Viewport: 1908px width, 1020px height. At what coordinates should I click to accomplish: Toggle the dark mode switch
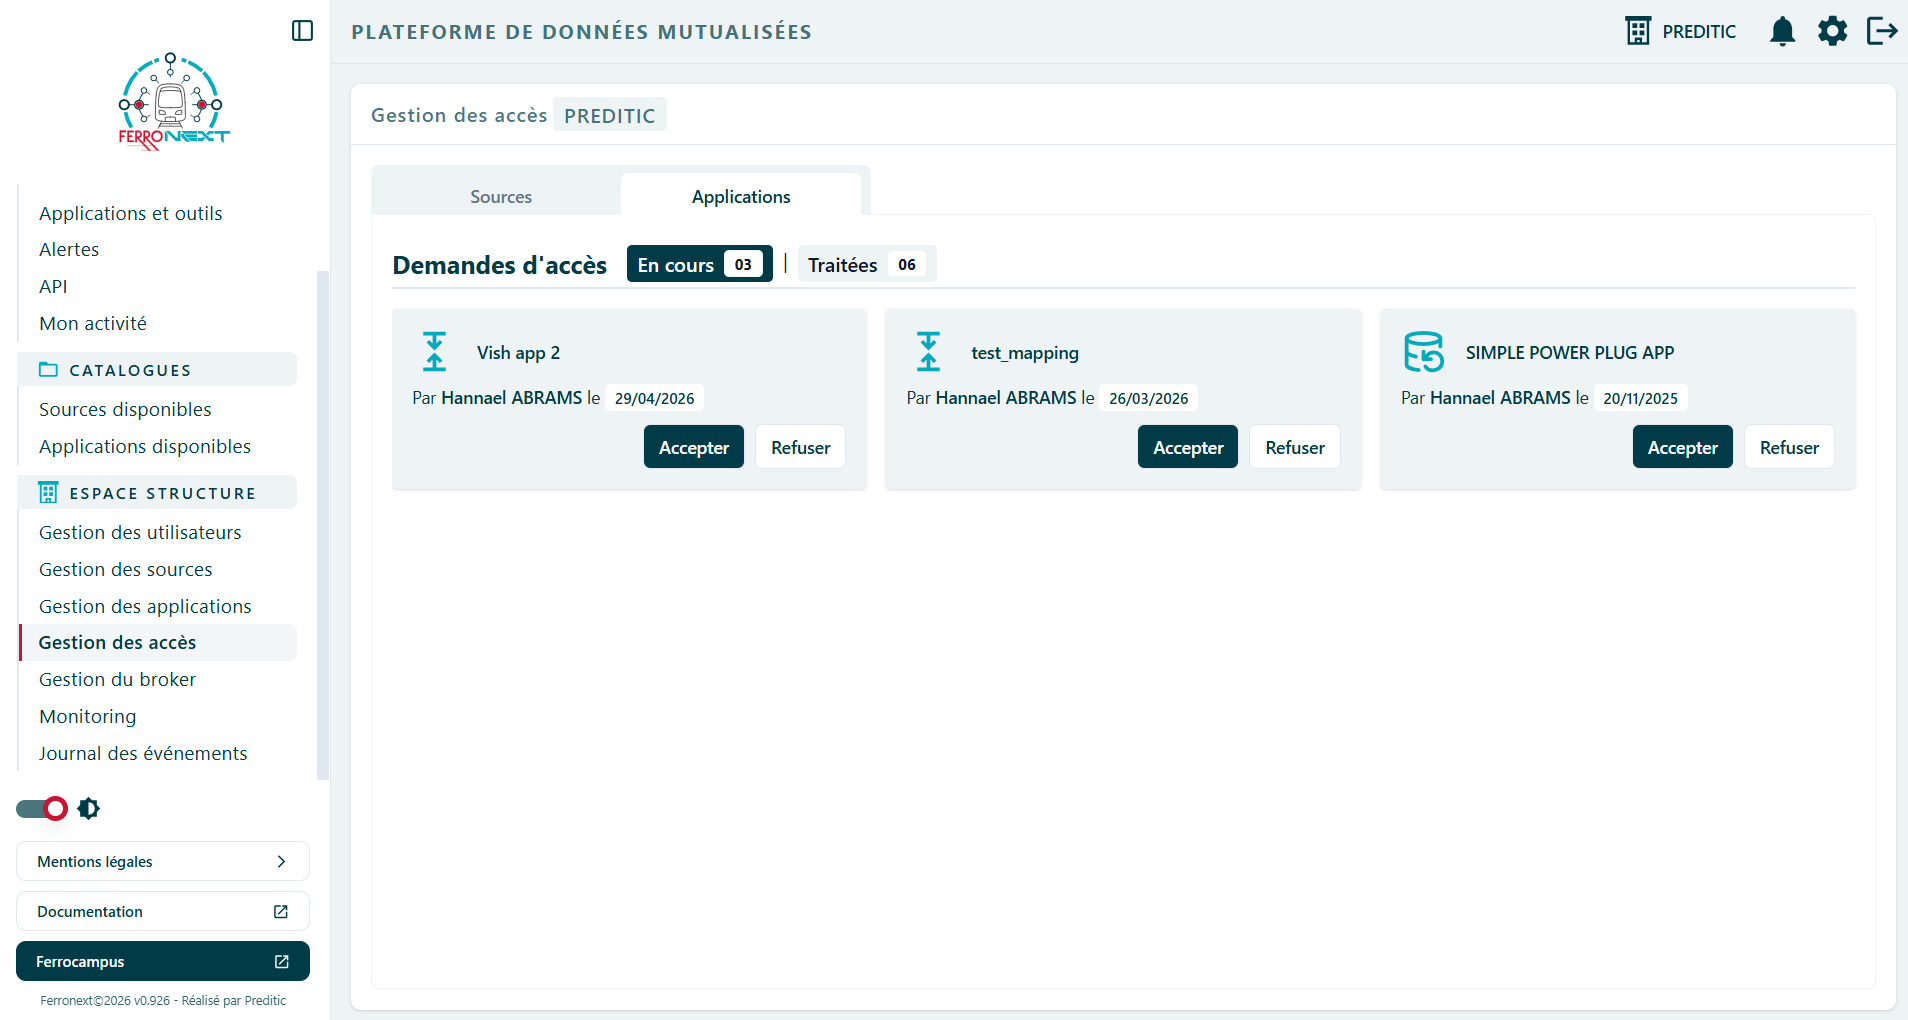tap(42, 808)
